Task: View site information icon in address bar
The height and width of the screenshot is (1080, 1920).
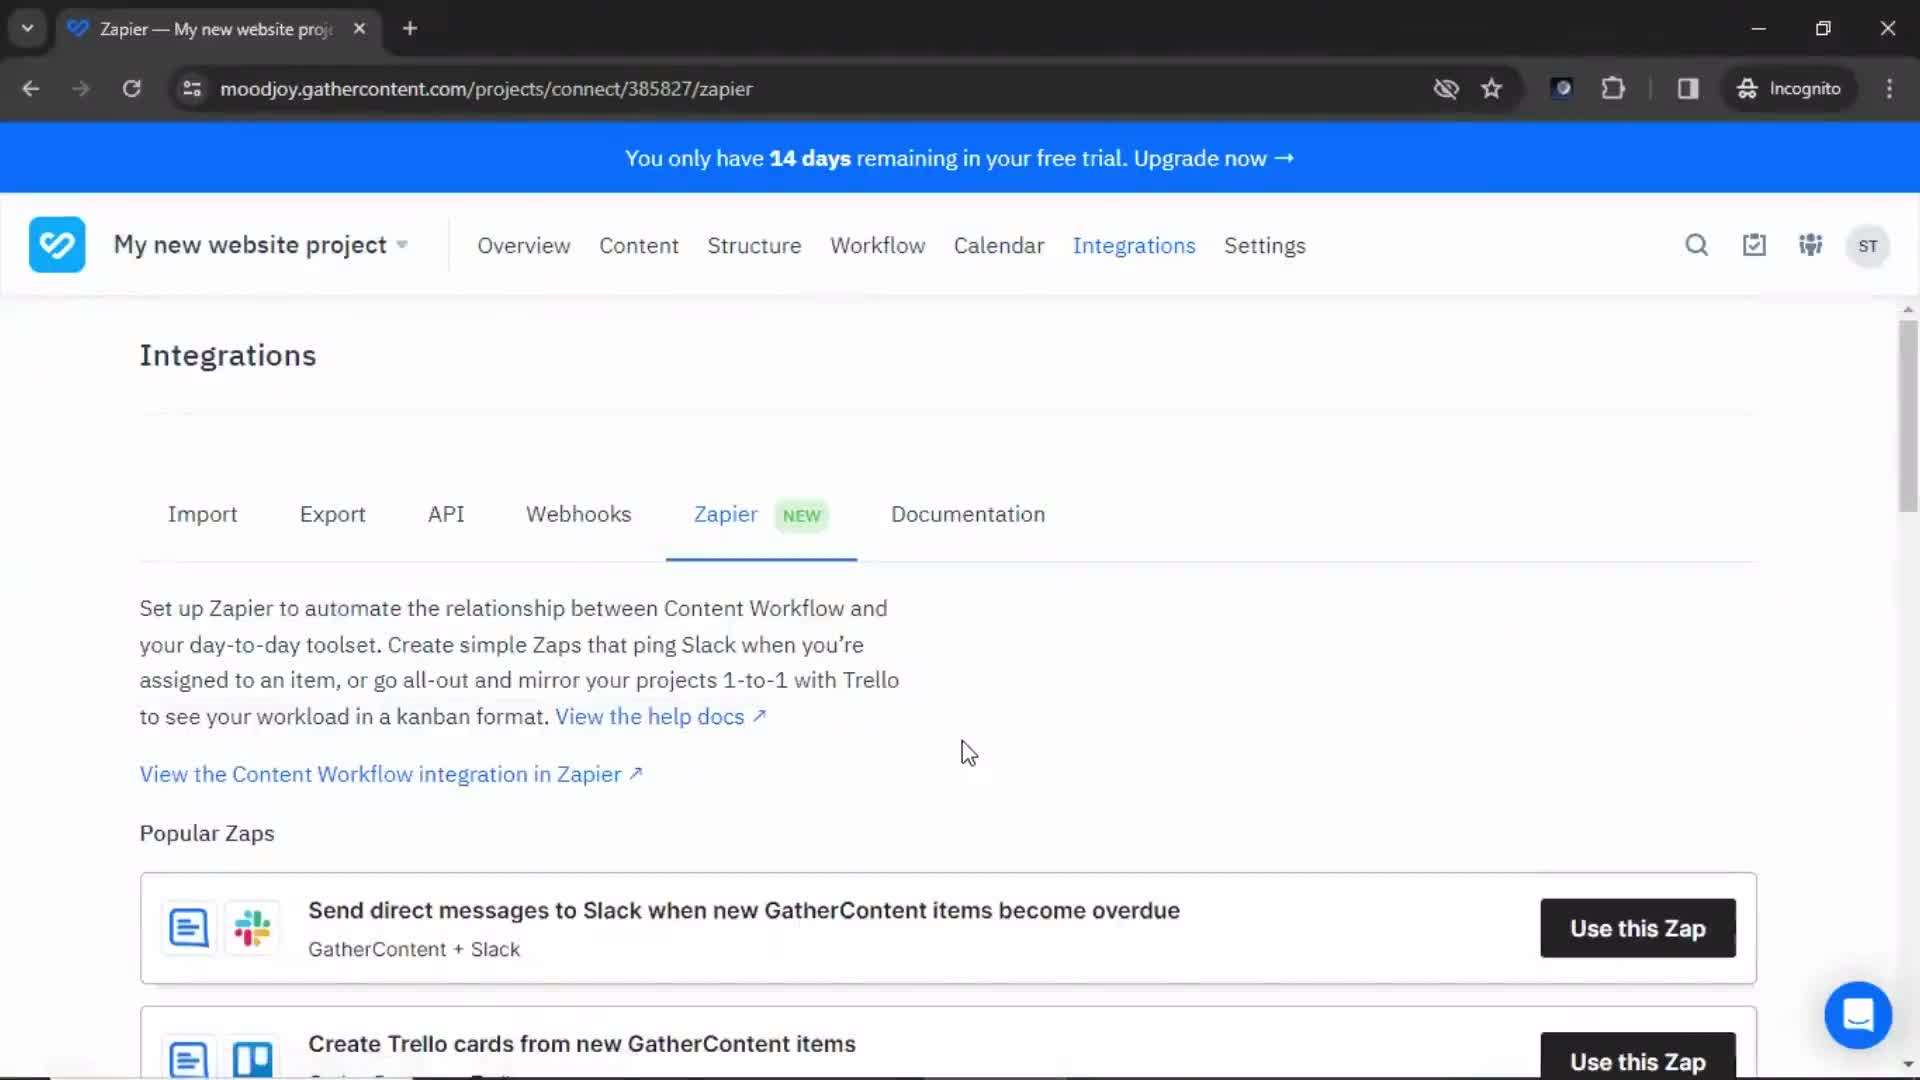Action: click(x=192, y=89)
